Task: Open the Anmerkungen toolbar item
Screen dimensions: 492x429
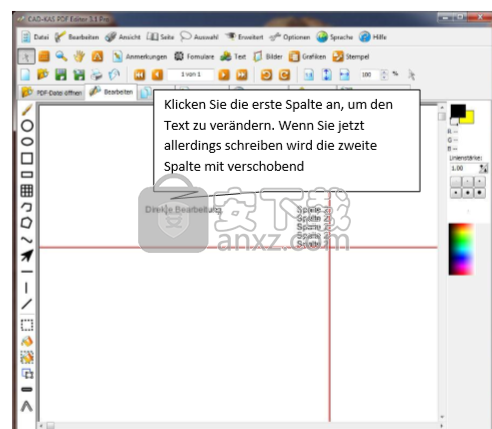Action: pos(139,57)
